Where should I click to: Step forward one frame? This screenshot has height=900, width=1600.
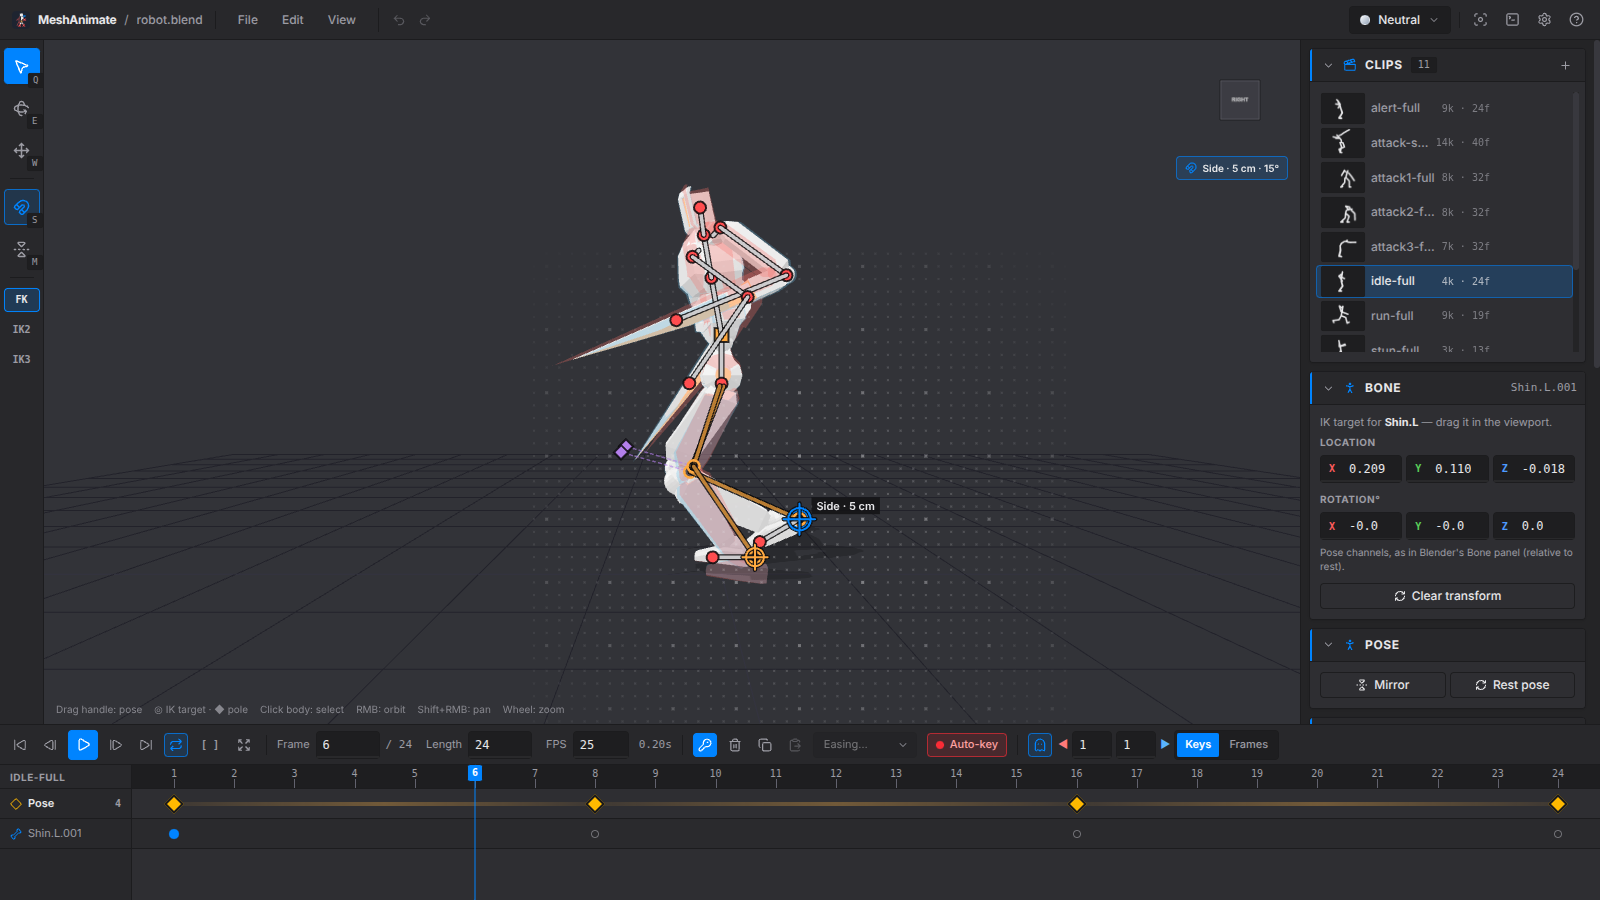(x=115, y=745)
